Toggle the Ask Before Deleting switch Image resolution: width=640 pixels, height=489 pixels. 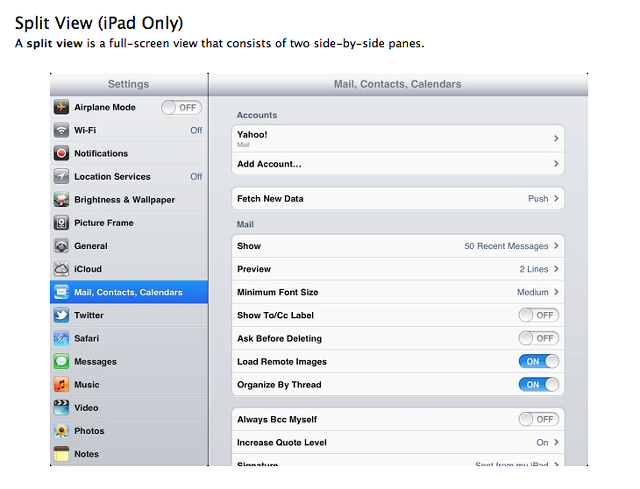tap(539, 338)
